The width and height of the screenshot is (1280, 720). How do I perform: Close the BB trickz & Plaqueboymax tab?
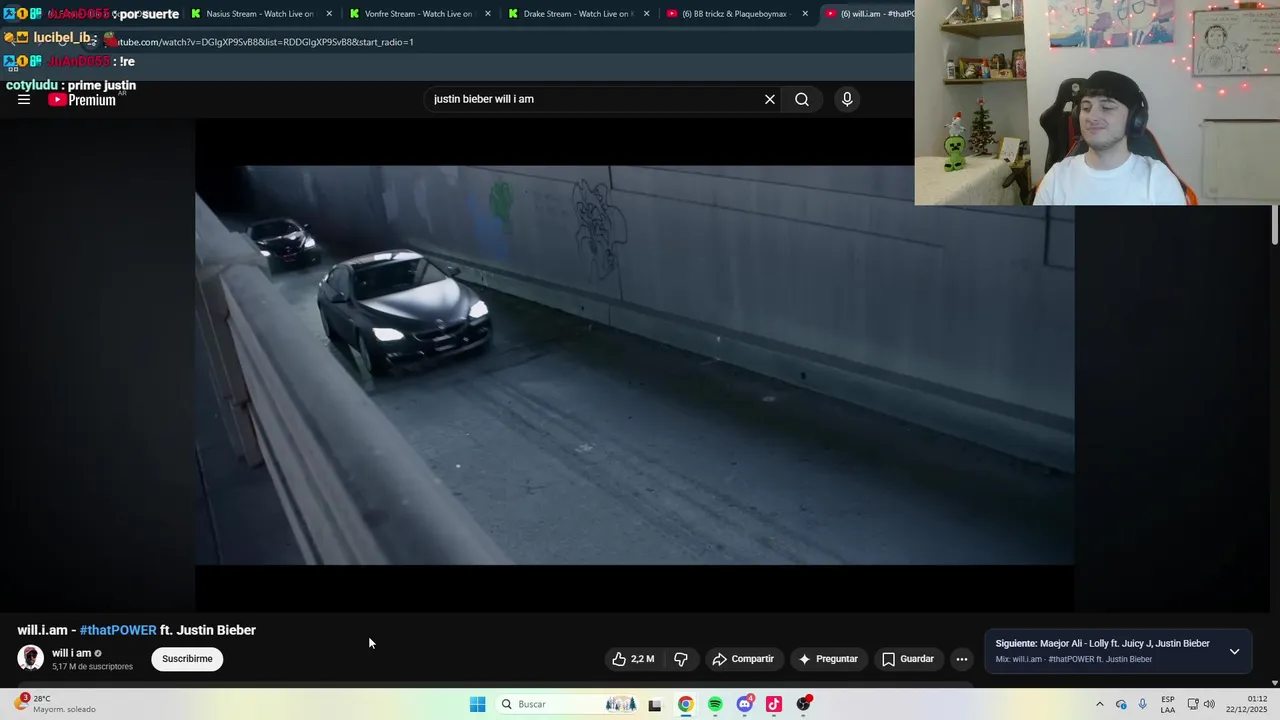[805, 14]
